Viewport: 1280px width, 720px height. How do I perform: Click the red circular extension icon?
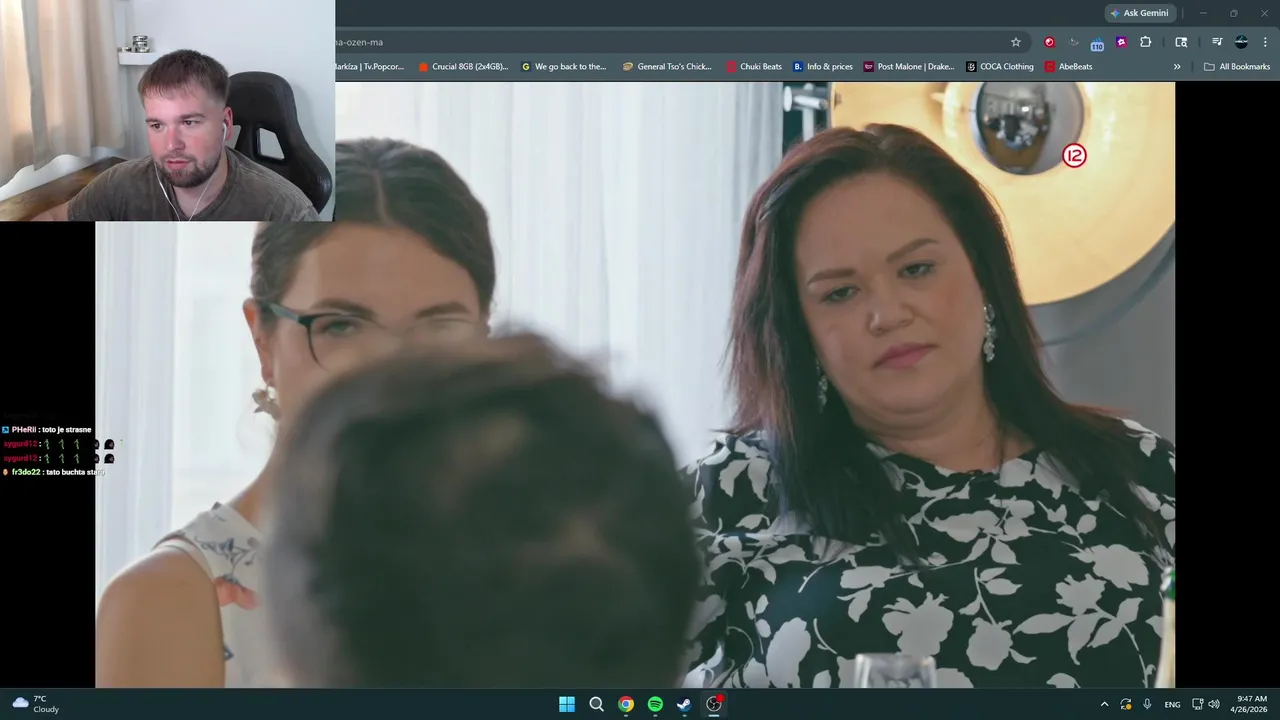pyautogui.click(x=1049, y=42)
